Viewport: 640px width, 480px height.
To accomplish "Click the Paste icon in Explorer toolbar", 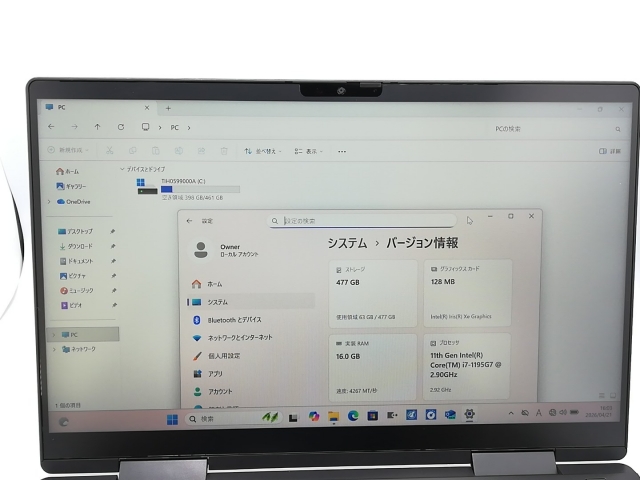I will 156,151.
